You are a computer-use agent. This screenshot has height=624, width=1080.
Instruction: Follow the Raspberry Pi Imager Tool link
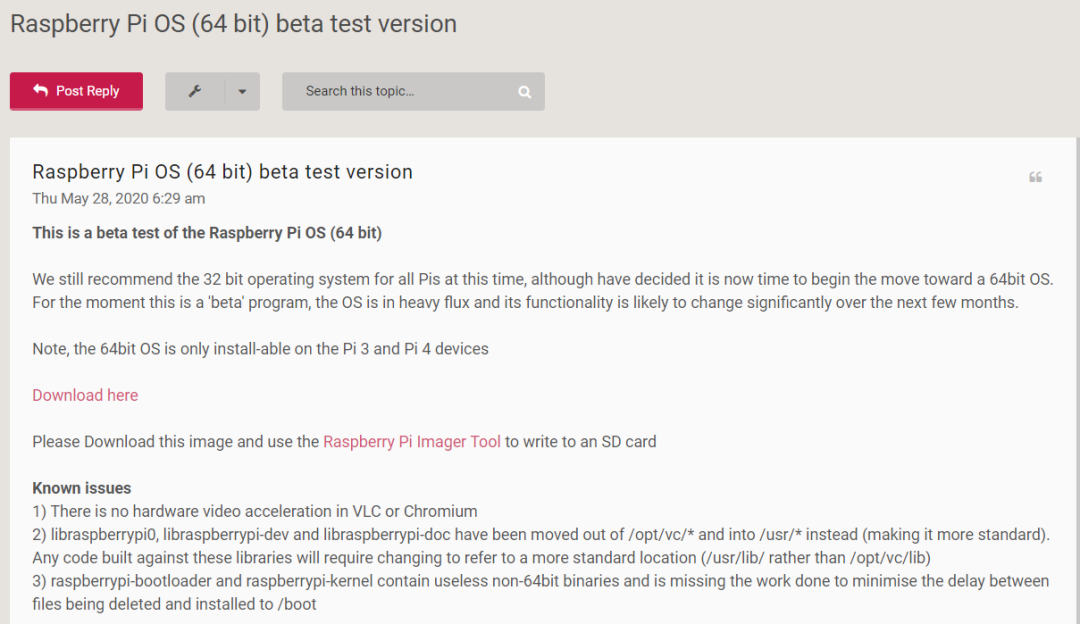pyautogui.click(x=412, y=441)
